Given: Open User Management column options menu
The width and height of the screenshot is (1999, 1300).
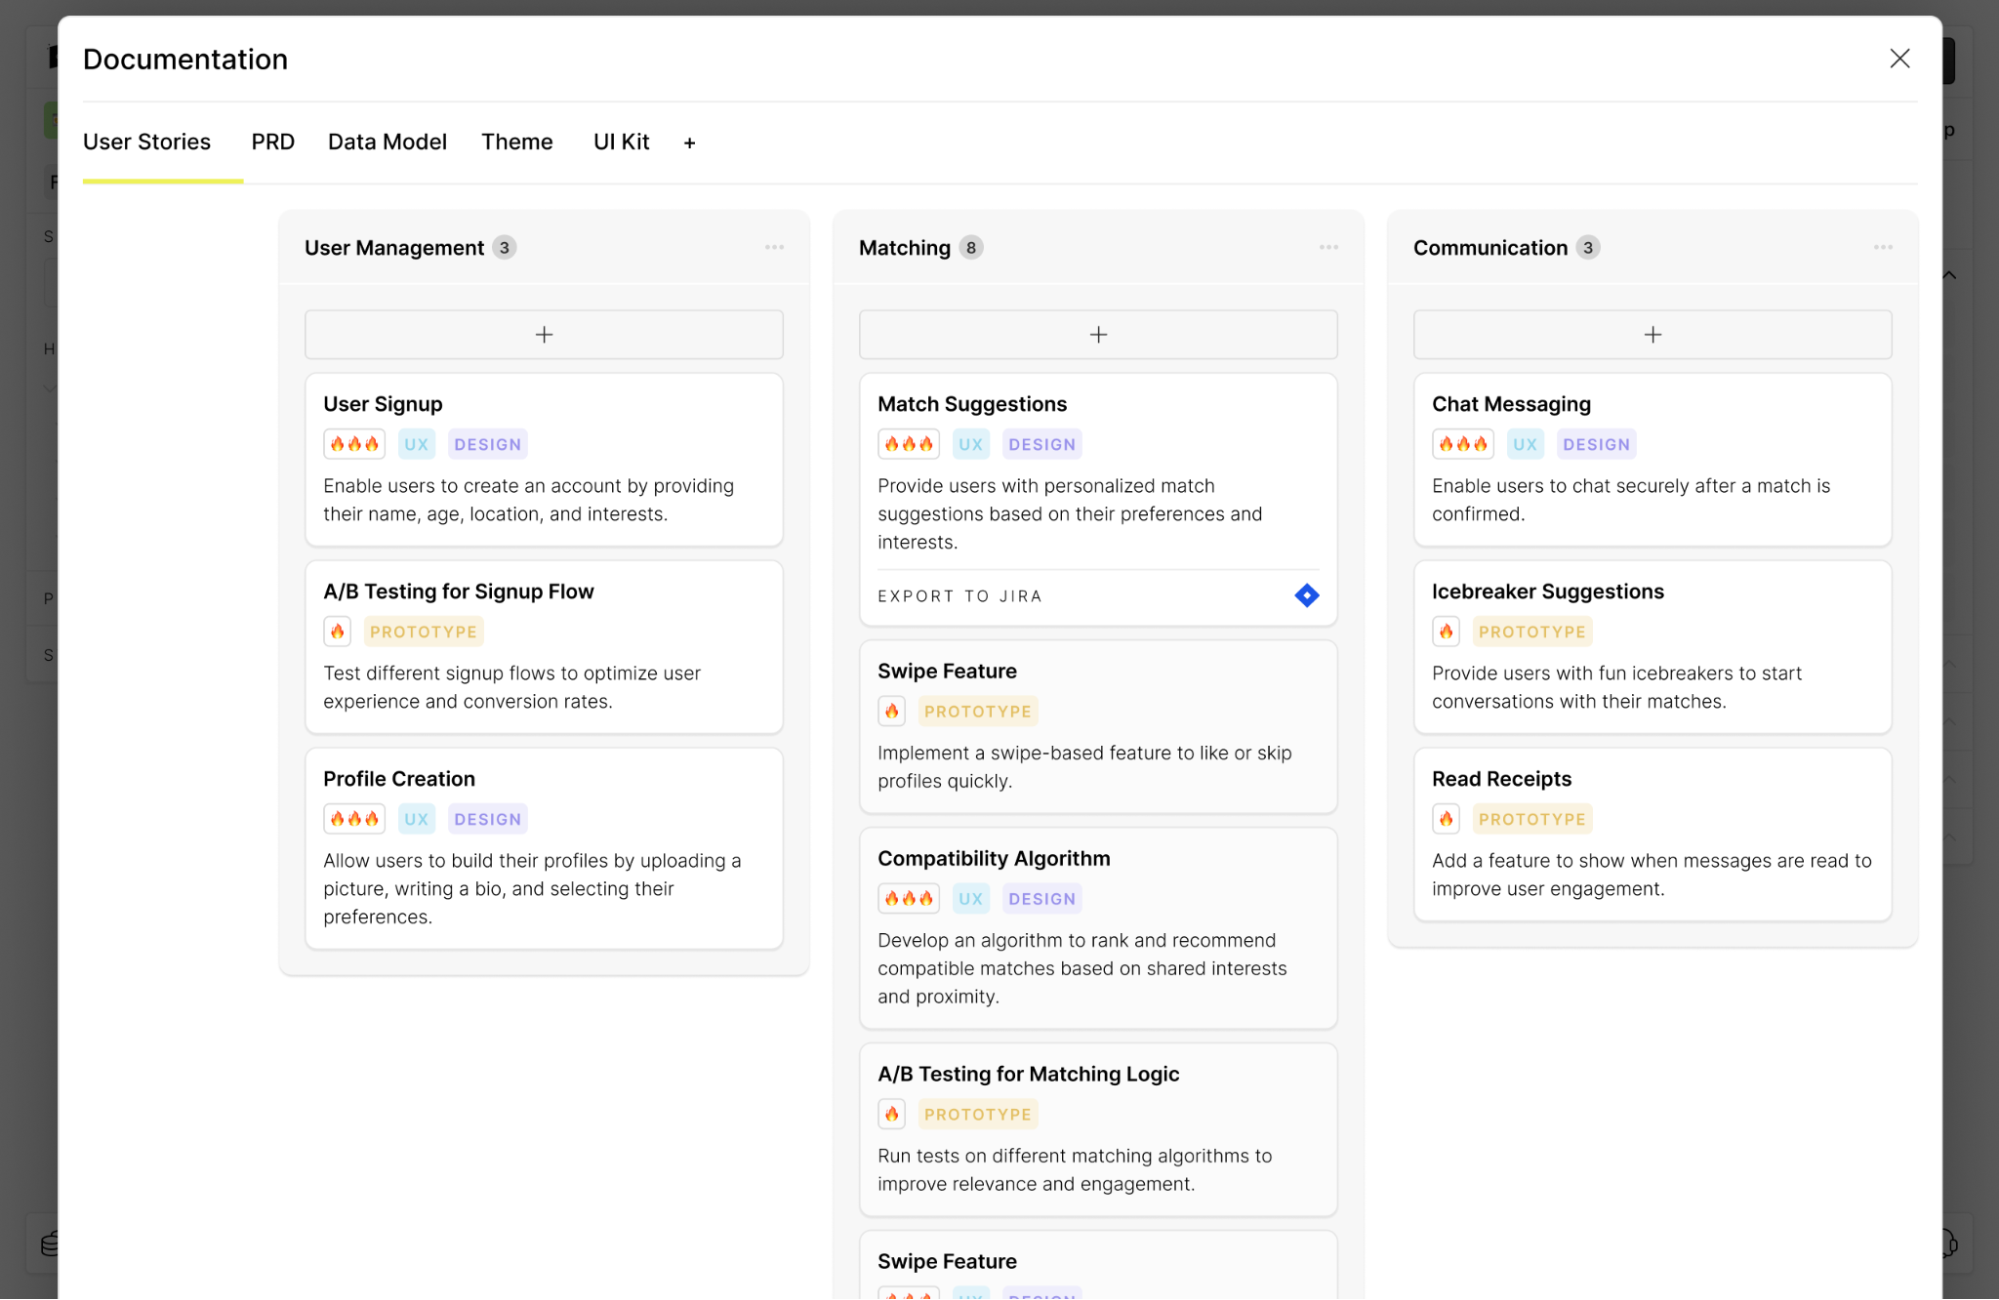Looking at the screenshot, I should [774, 247].
